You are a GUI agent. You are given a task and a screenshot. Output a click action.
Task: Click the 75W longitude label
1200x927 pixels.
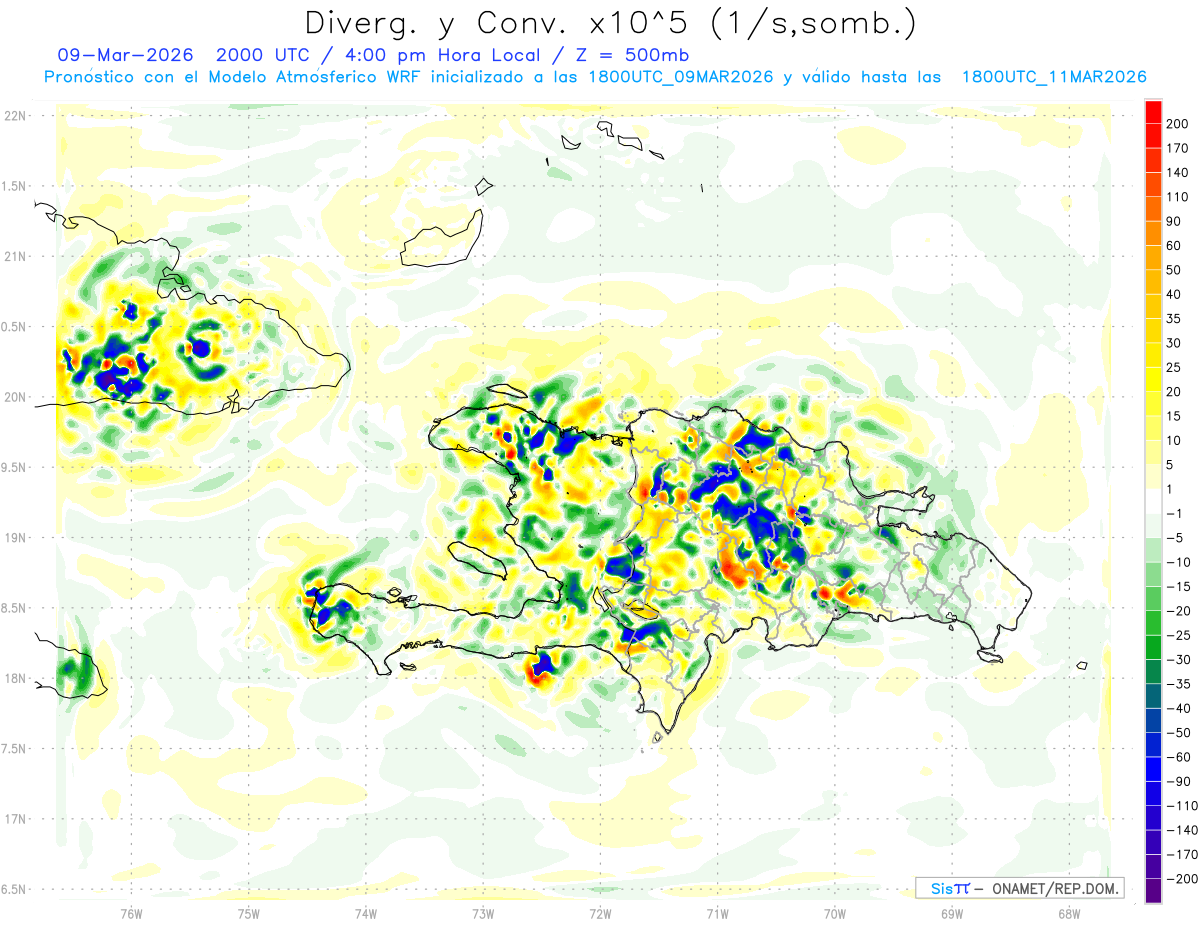click(249, 913)
